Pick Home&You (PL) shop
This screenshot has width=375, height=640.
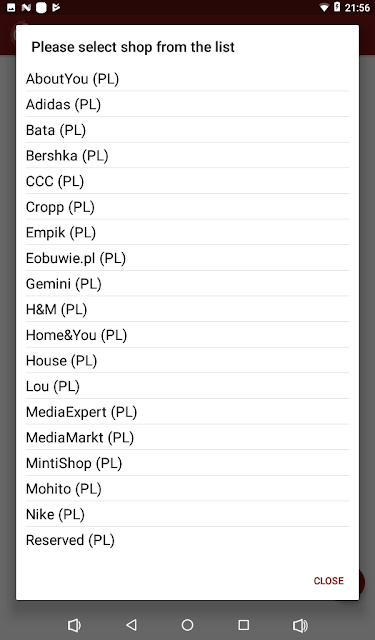187,335
